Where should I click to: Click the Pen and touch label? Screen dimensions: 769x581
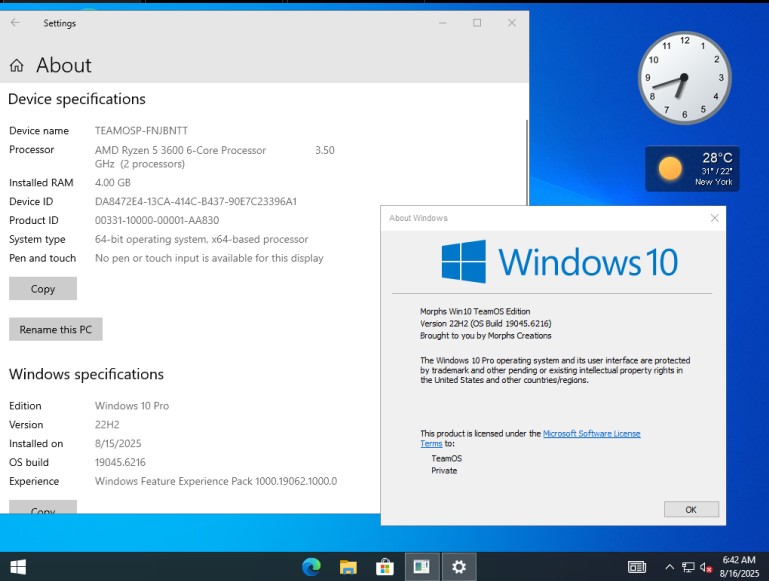point(43,258)
